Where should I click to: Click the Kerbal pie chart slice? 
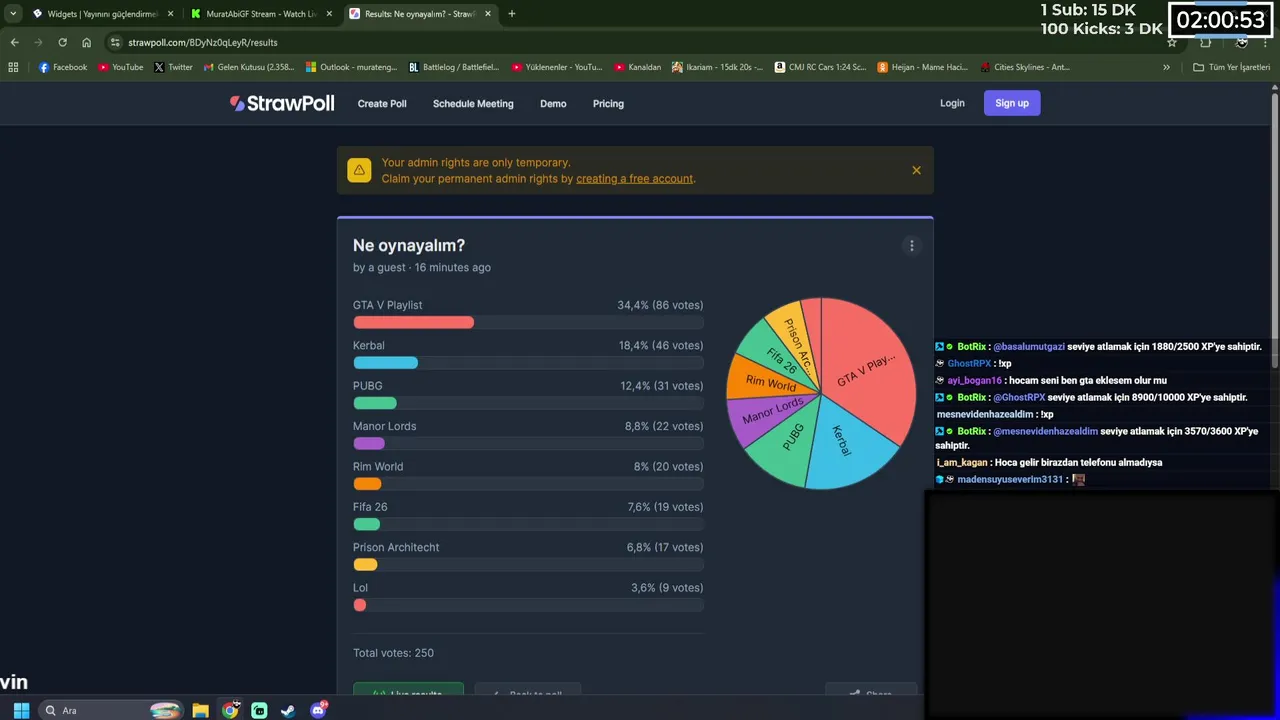point(848,445)
